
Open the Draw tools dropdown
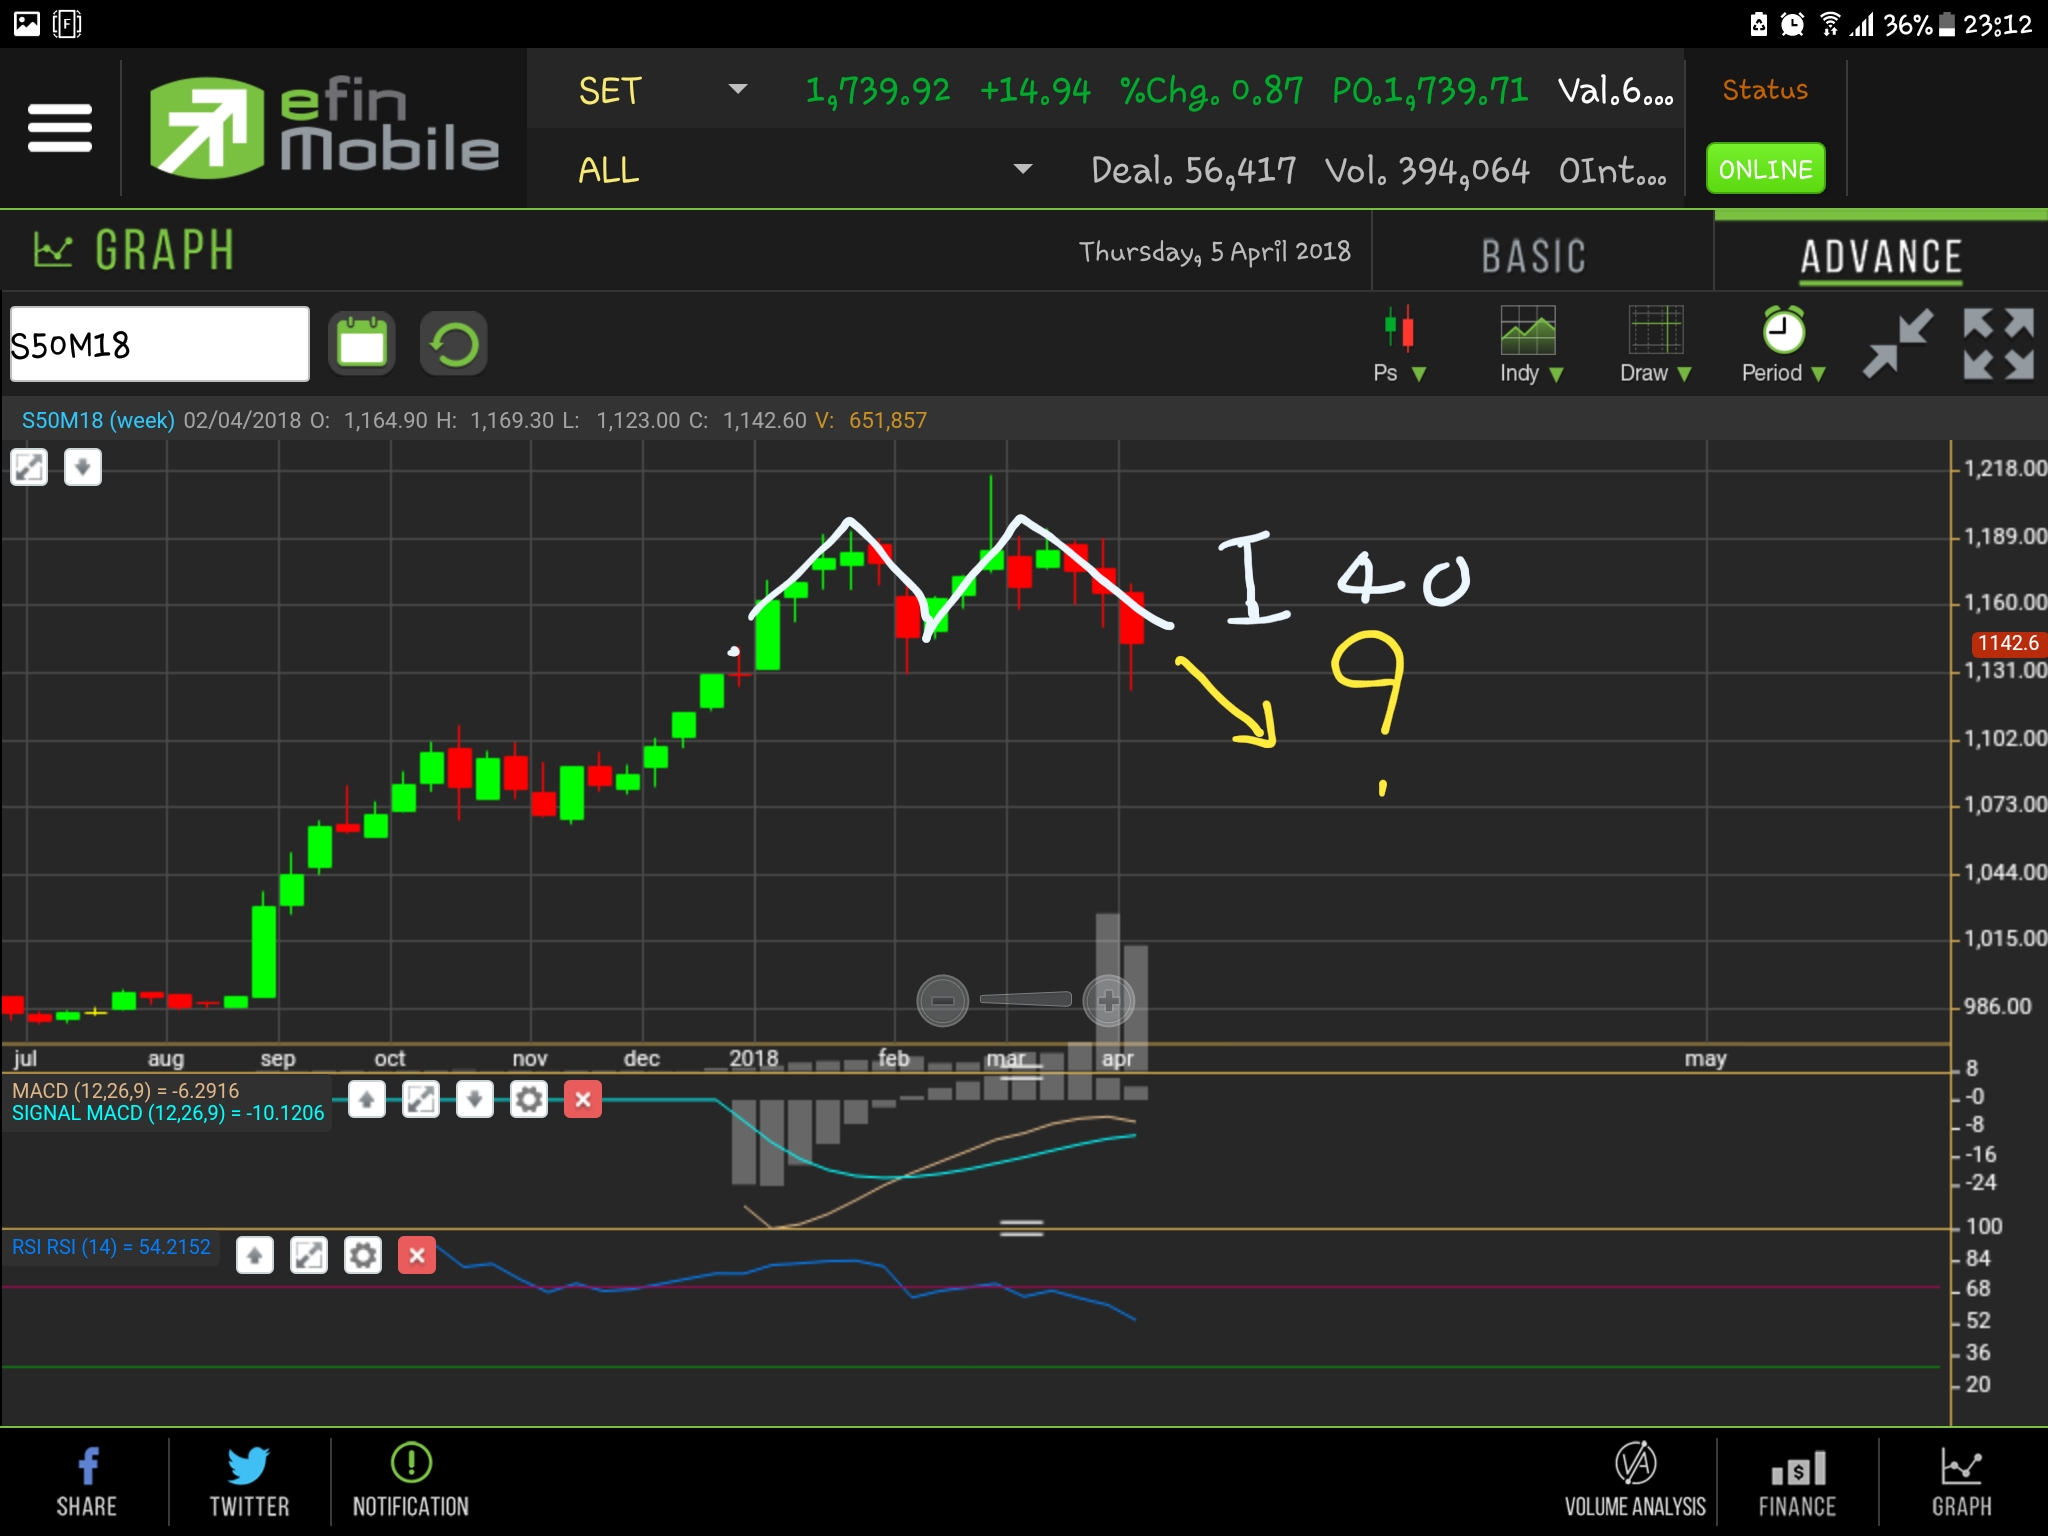[1655, 345]
